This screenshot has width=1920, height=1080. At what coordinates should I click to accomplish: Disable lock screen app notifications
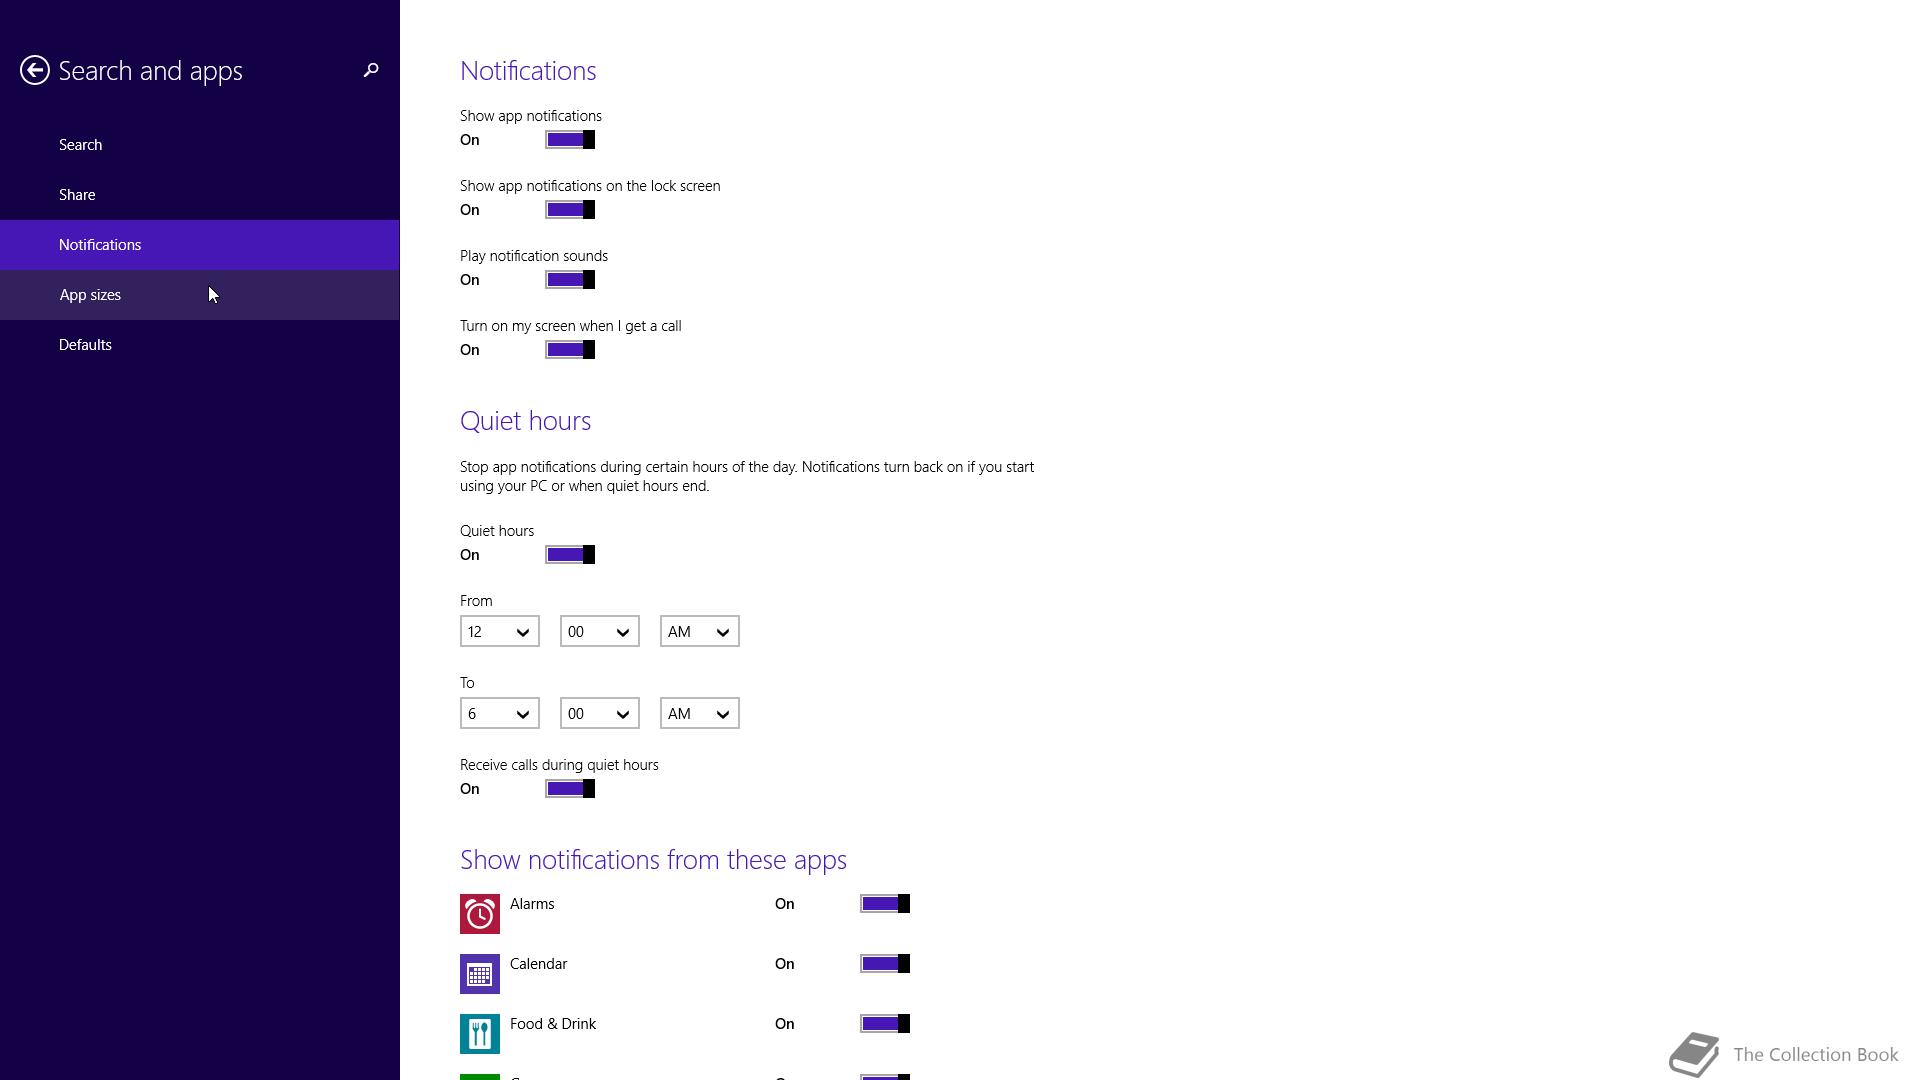click(570, 210)
